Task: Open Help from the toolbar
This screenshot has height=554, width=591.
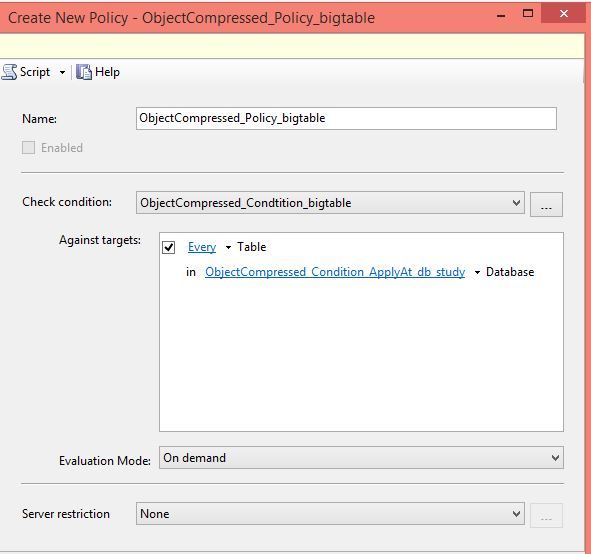Action: pos(107,72)
